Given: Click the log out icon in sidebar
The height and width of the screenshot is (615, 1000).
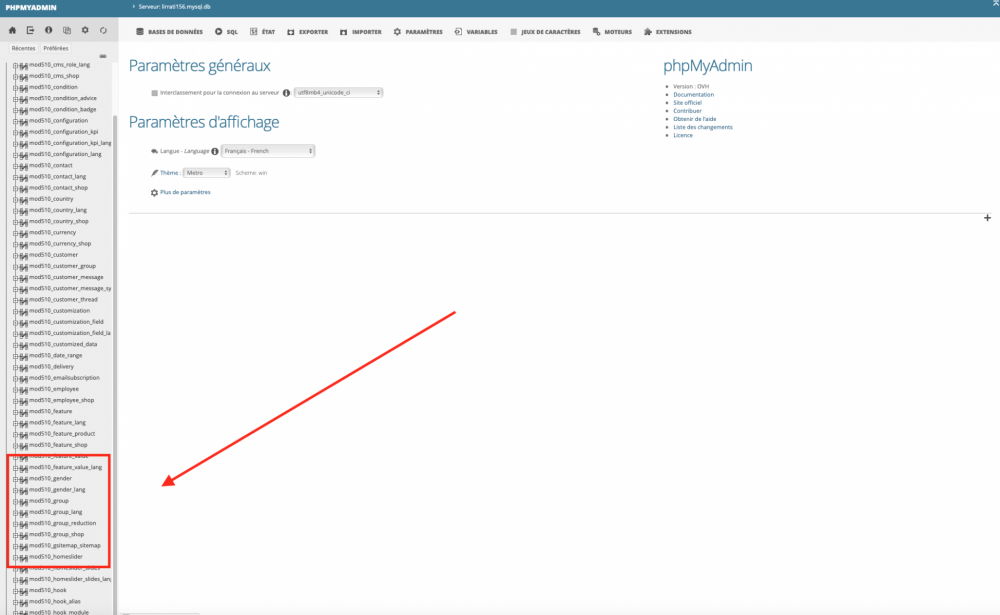Looking at the screenshot, I should [30, 30].
